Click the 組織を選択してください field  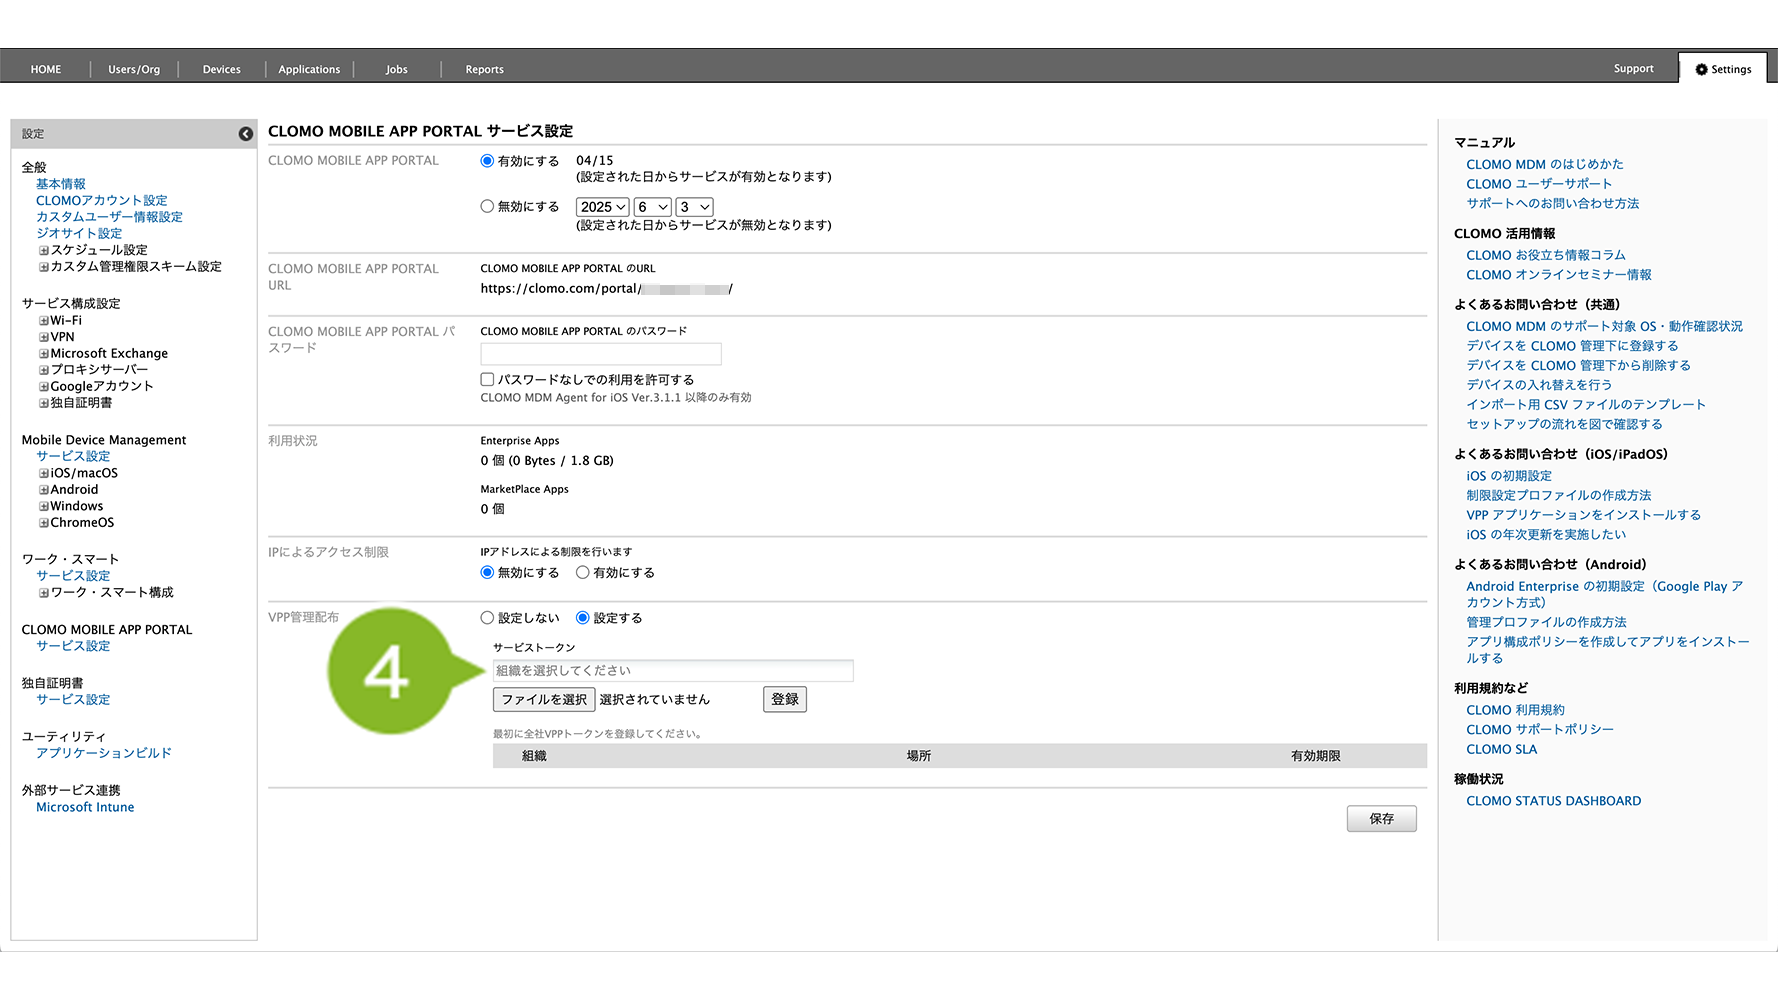(673, 670)
